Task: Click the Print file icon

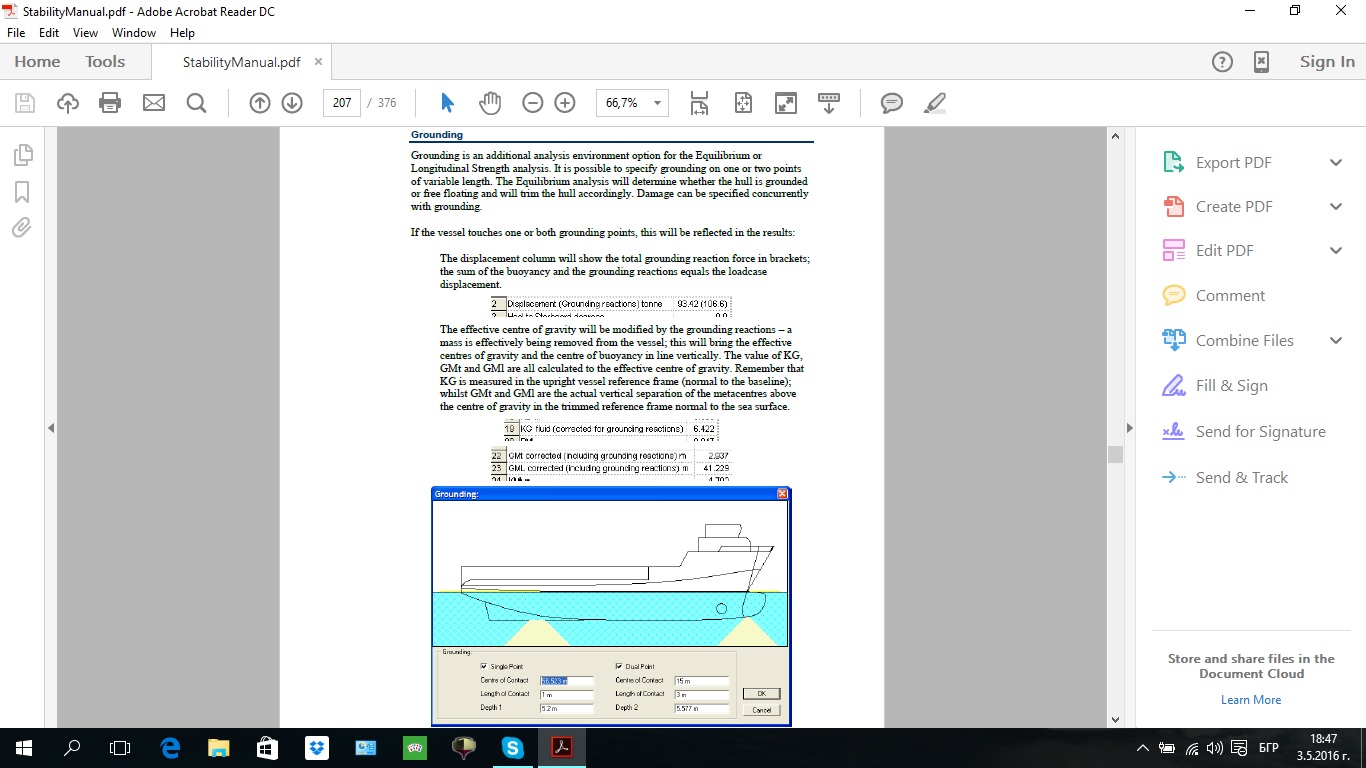Action: [110, 103]
